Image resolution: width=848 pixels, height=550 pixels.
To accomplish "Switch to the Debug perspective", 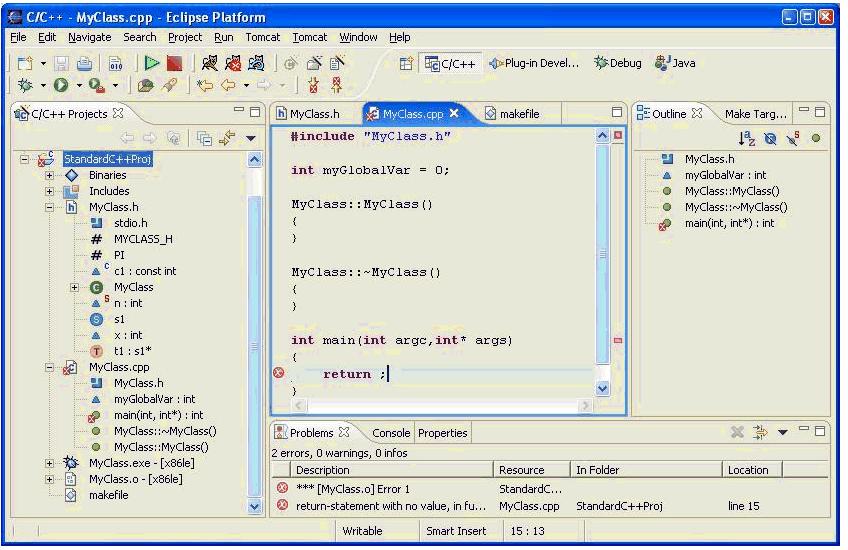I will tap(618, 63).
